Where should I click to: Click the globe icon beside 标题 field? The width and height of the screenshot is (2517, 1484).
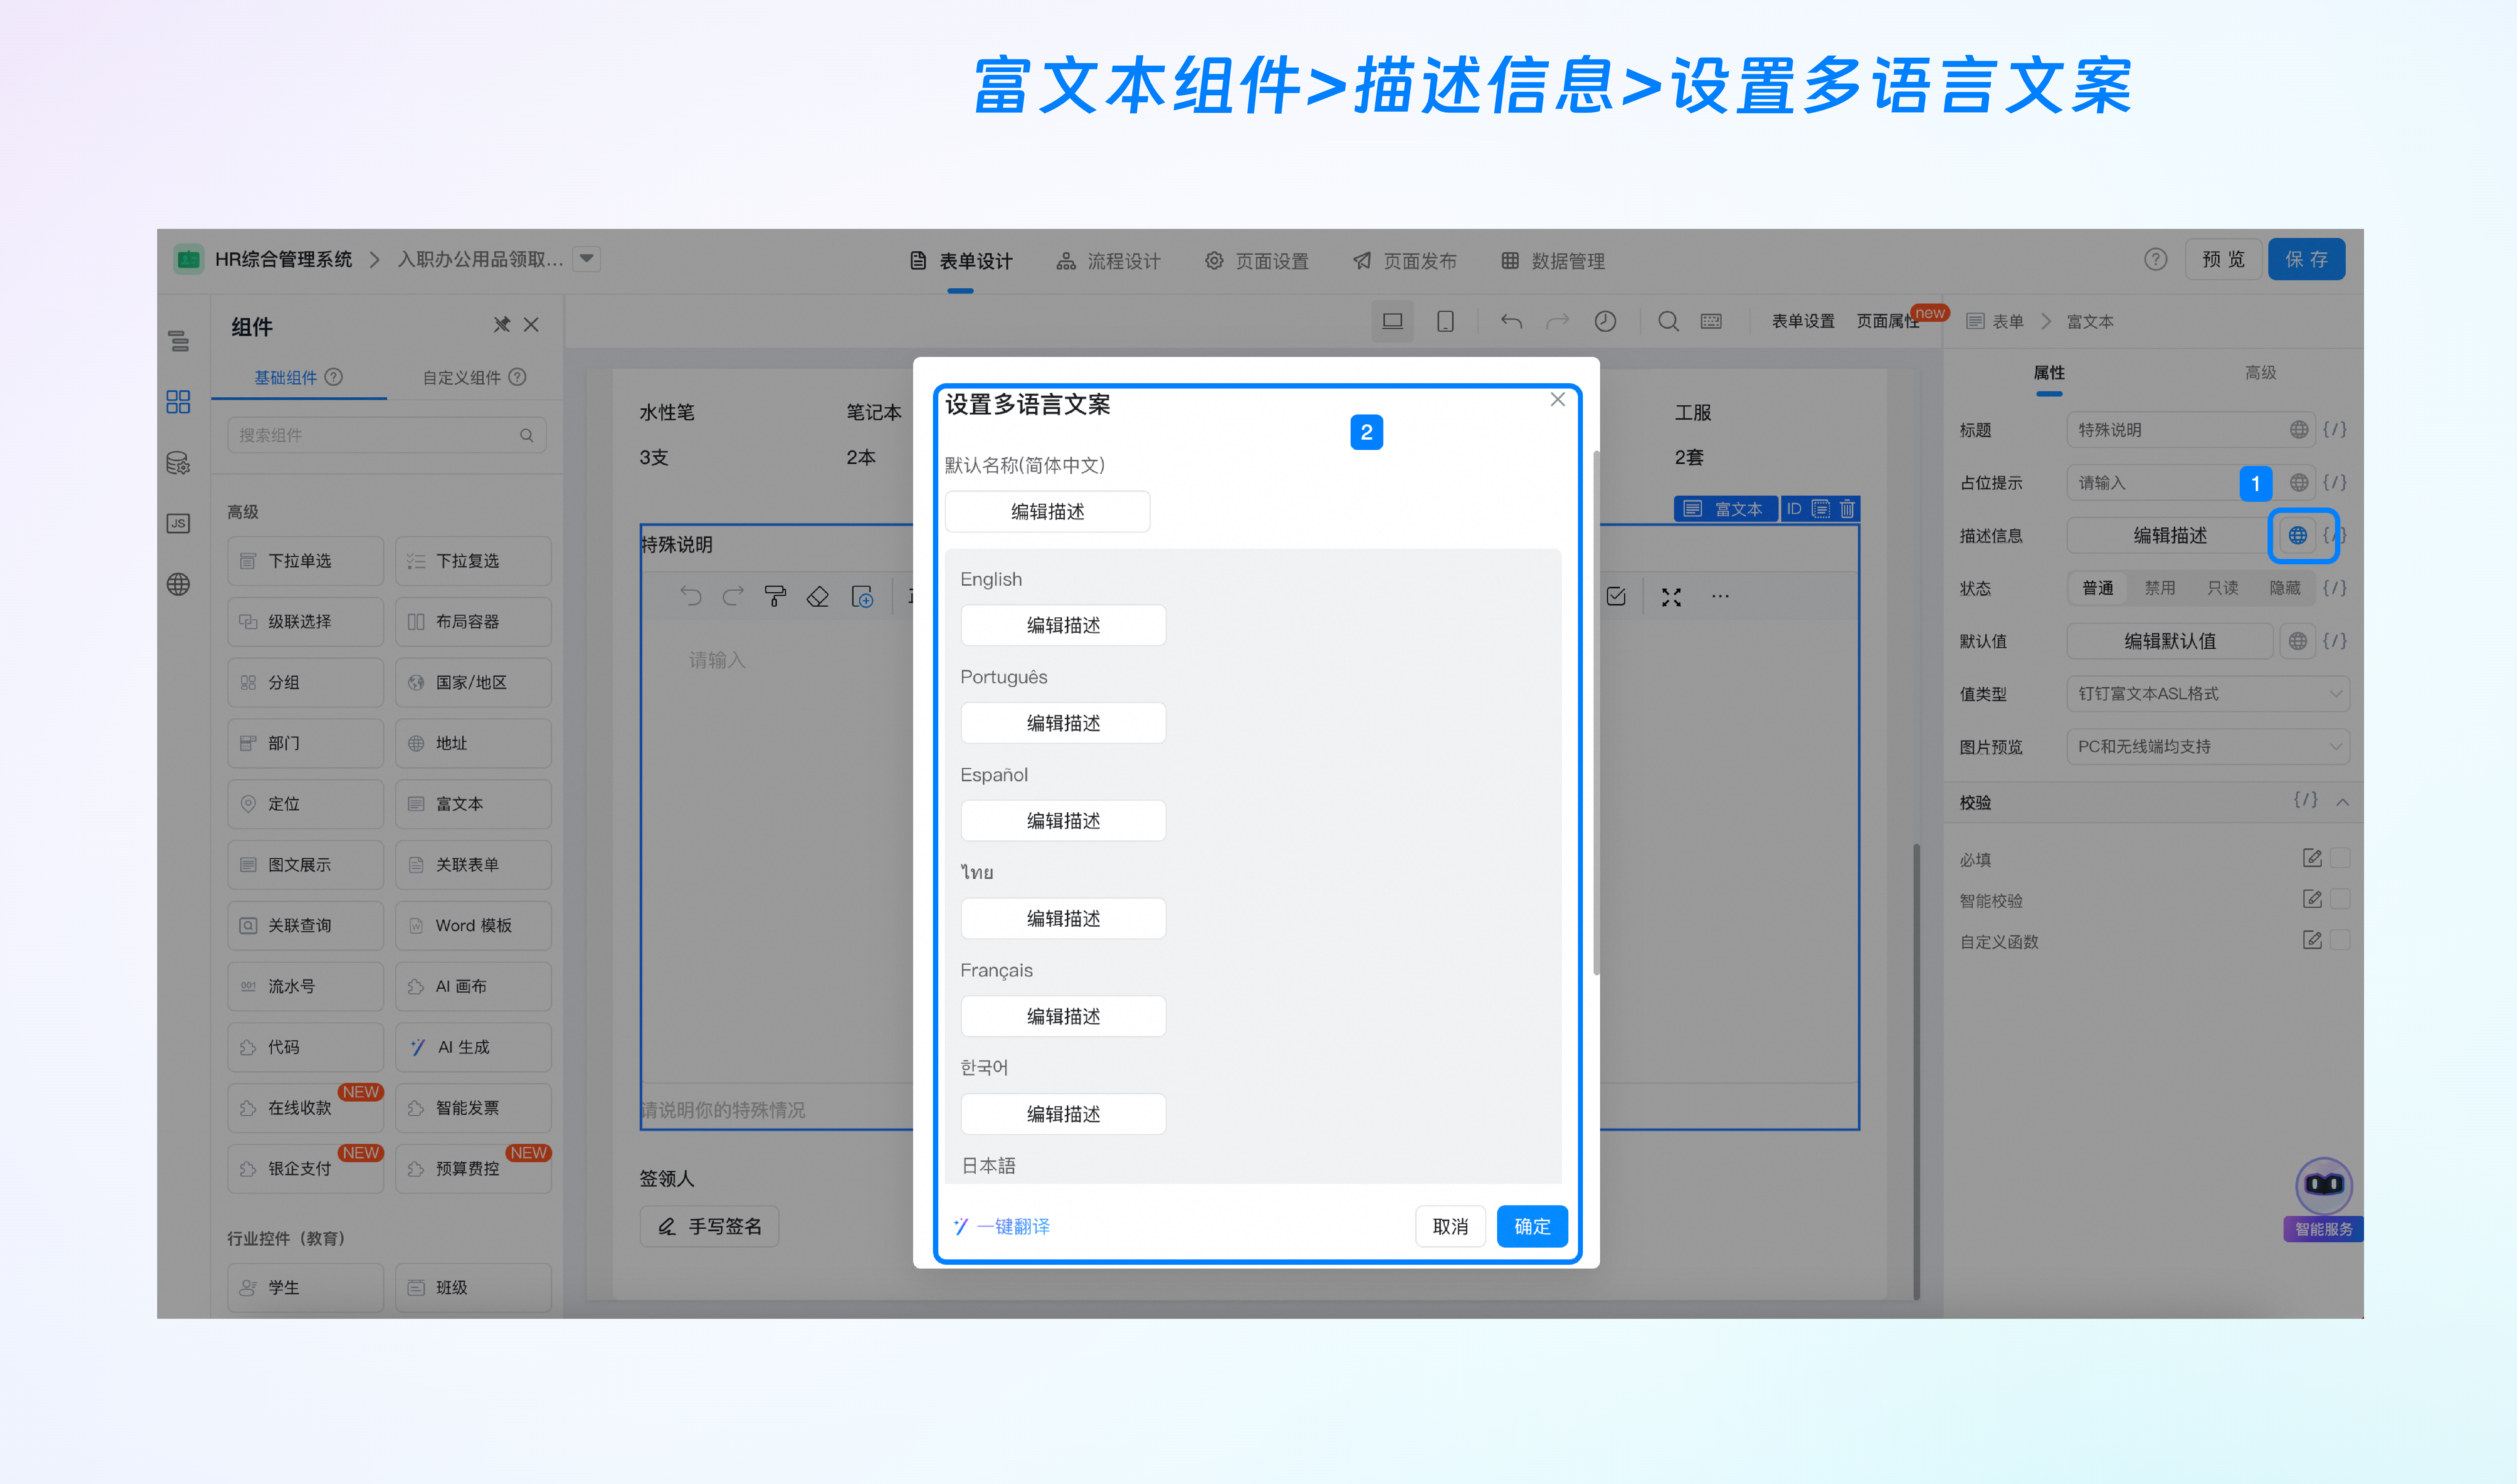[2299, 430]
